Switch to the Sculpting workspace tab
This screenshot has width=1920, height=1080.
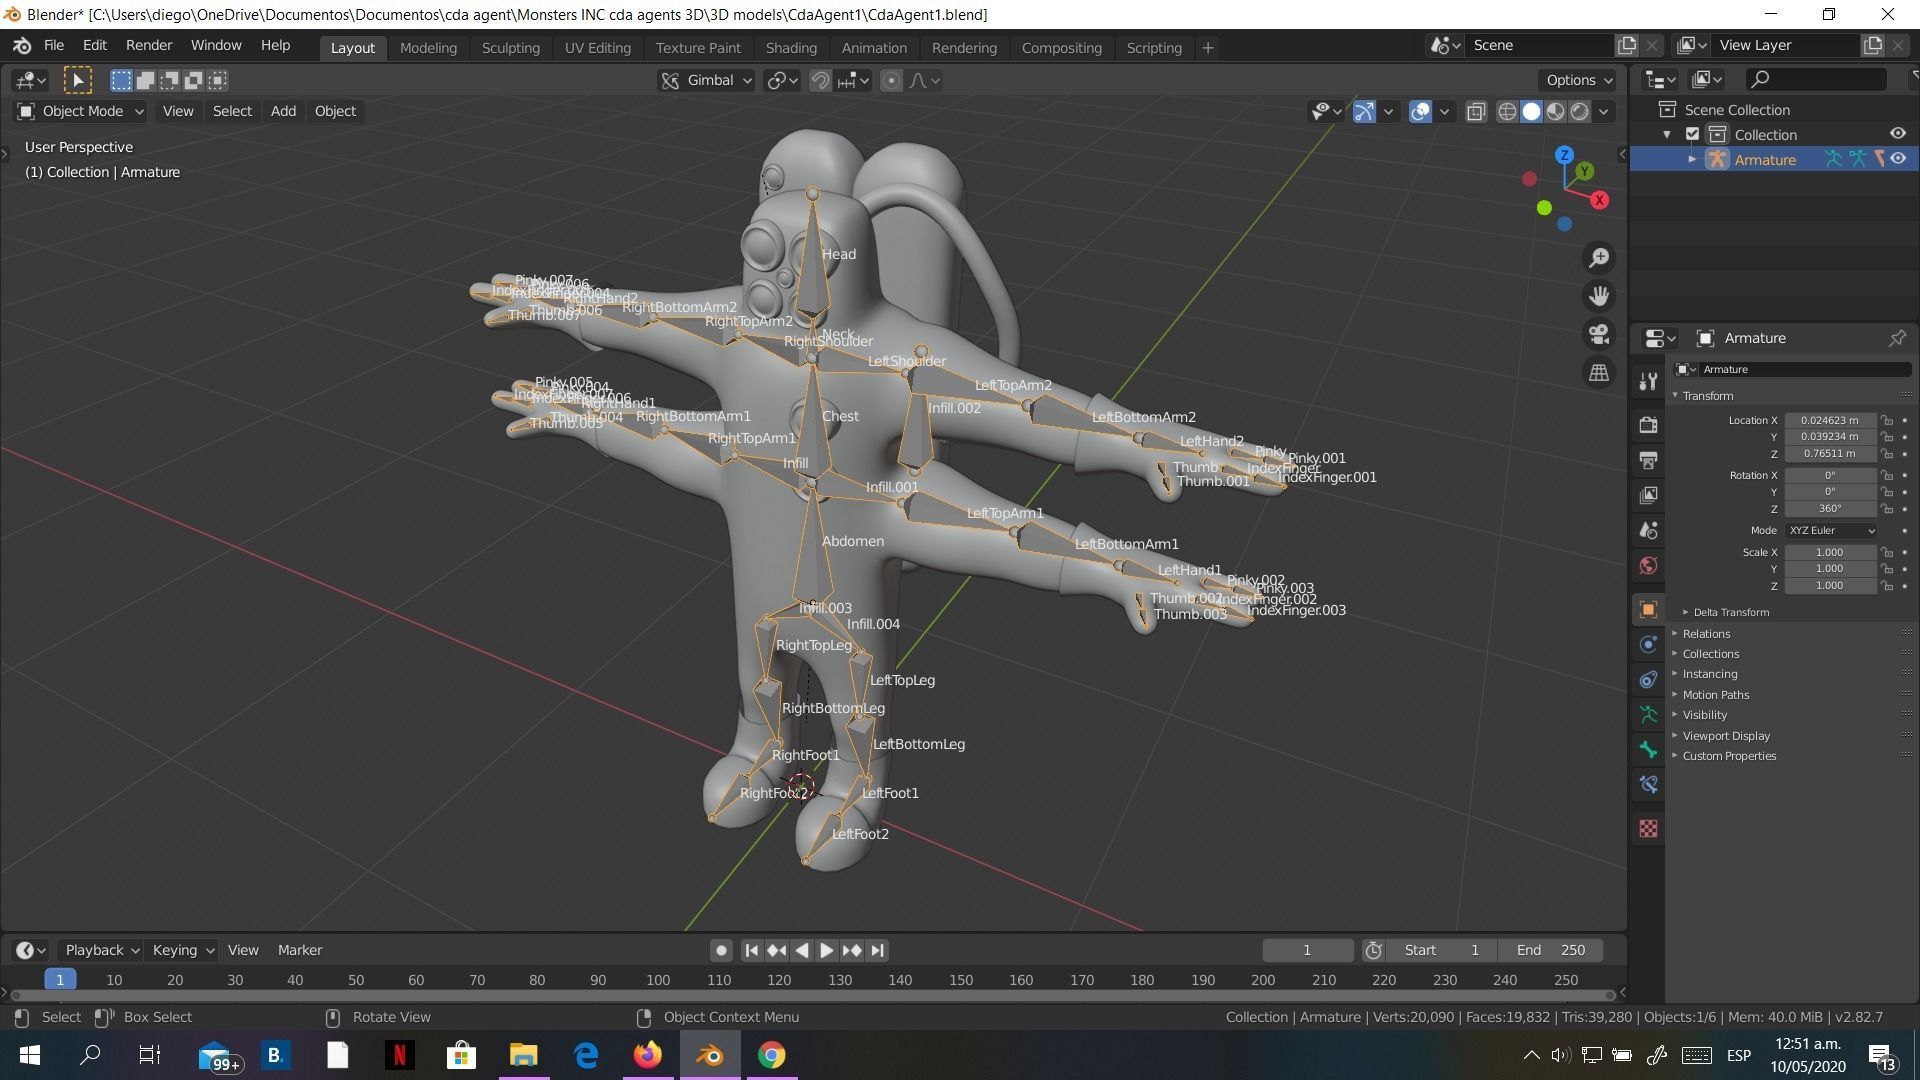coord(510,47)
